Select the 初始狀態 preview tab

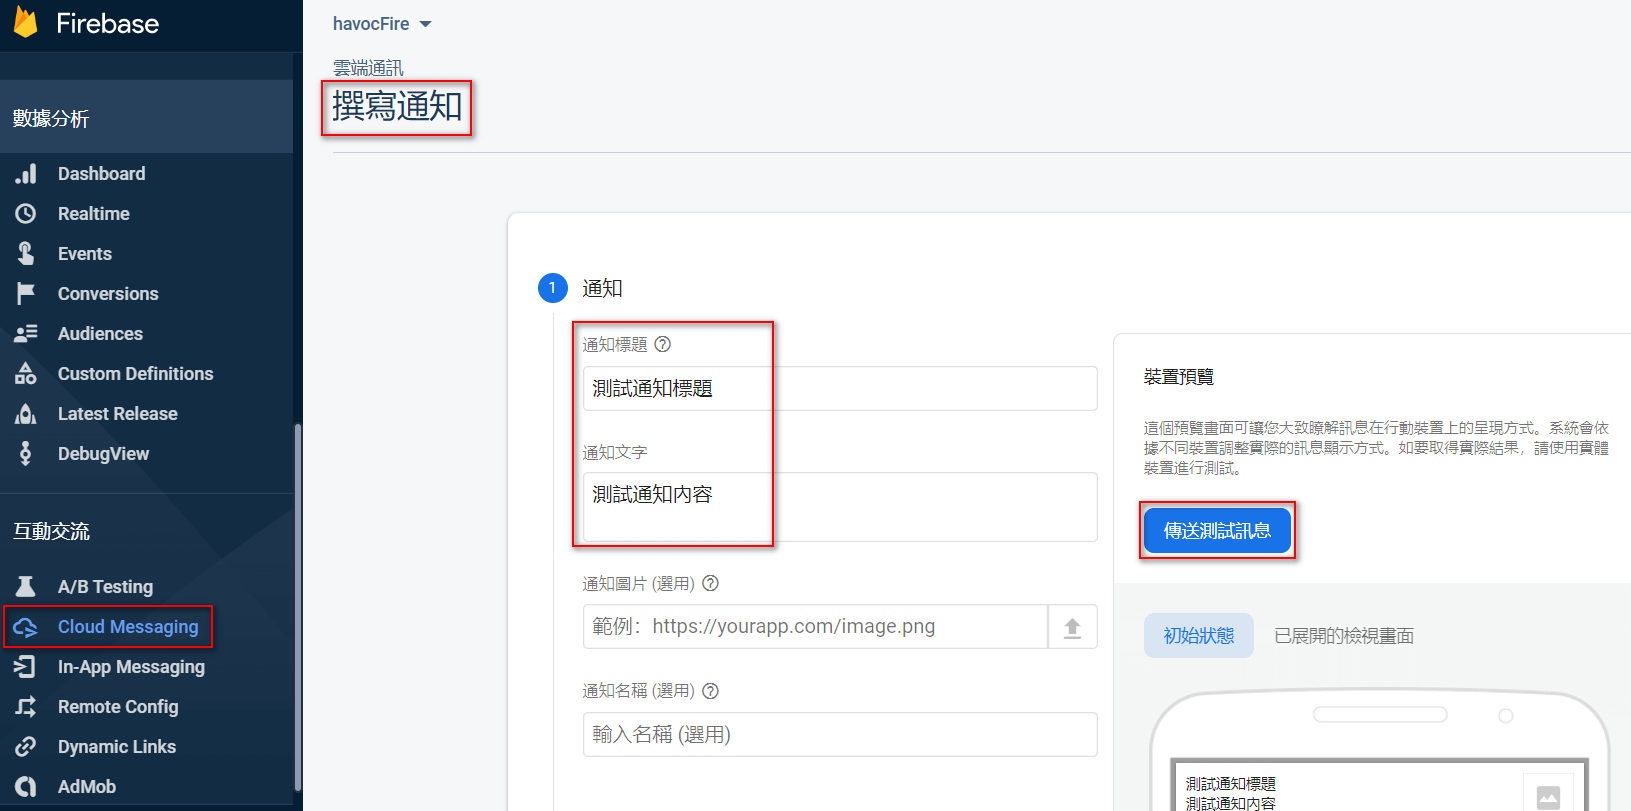pos(1199,636)
